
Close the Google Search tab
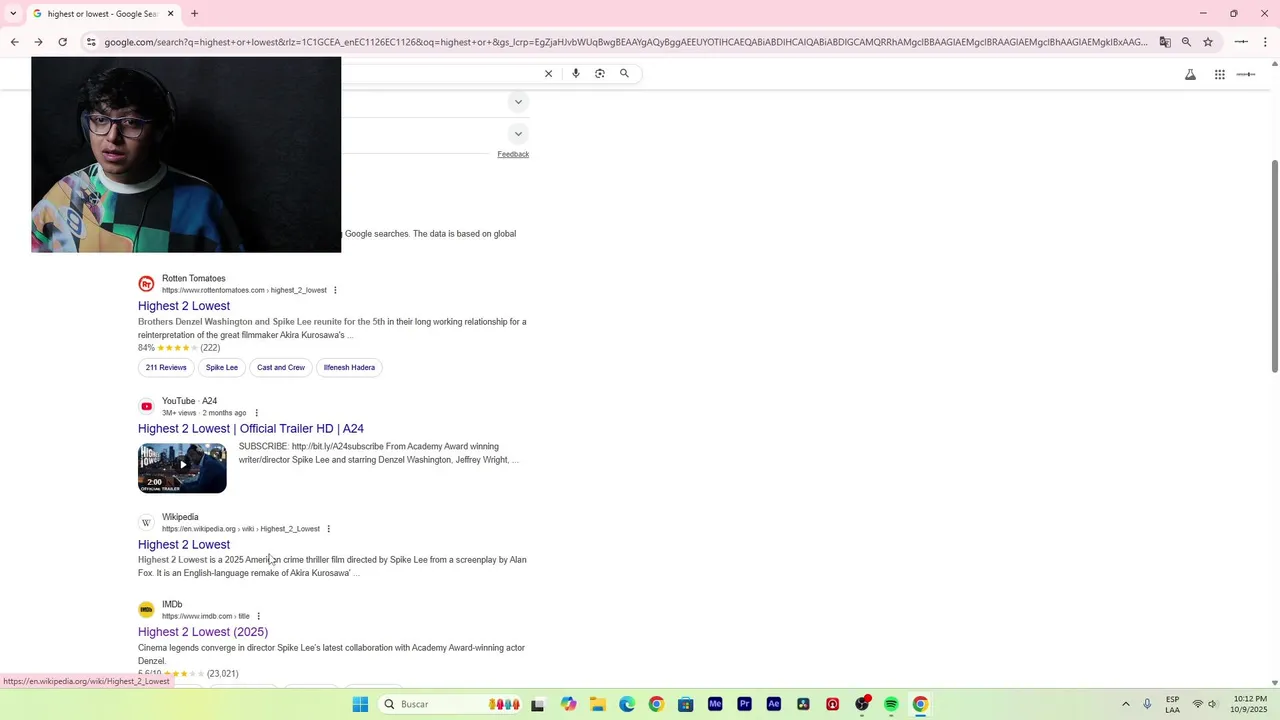tap(170, 14)
